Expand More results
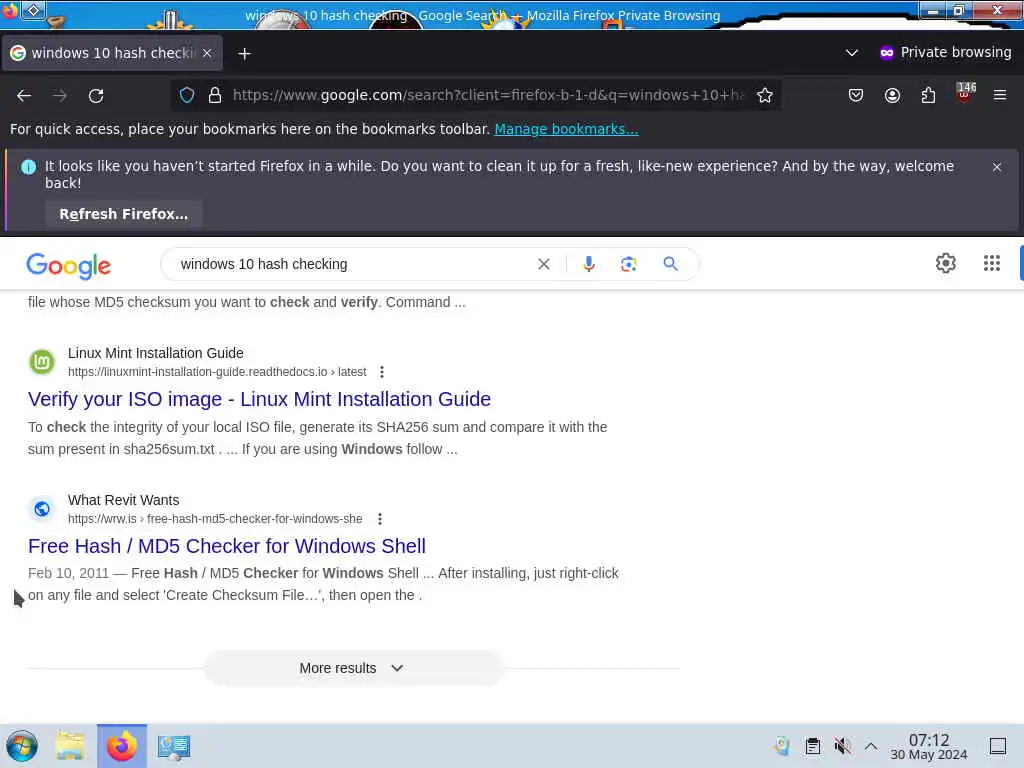 353,668
